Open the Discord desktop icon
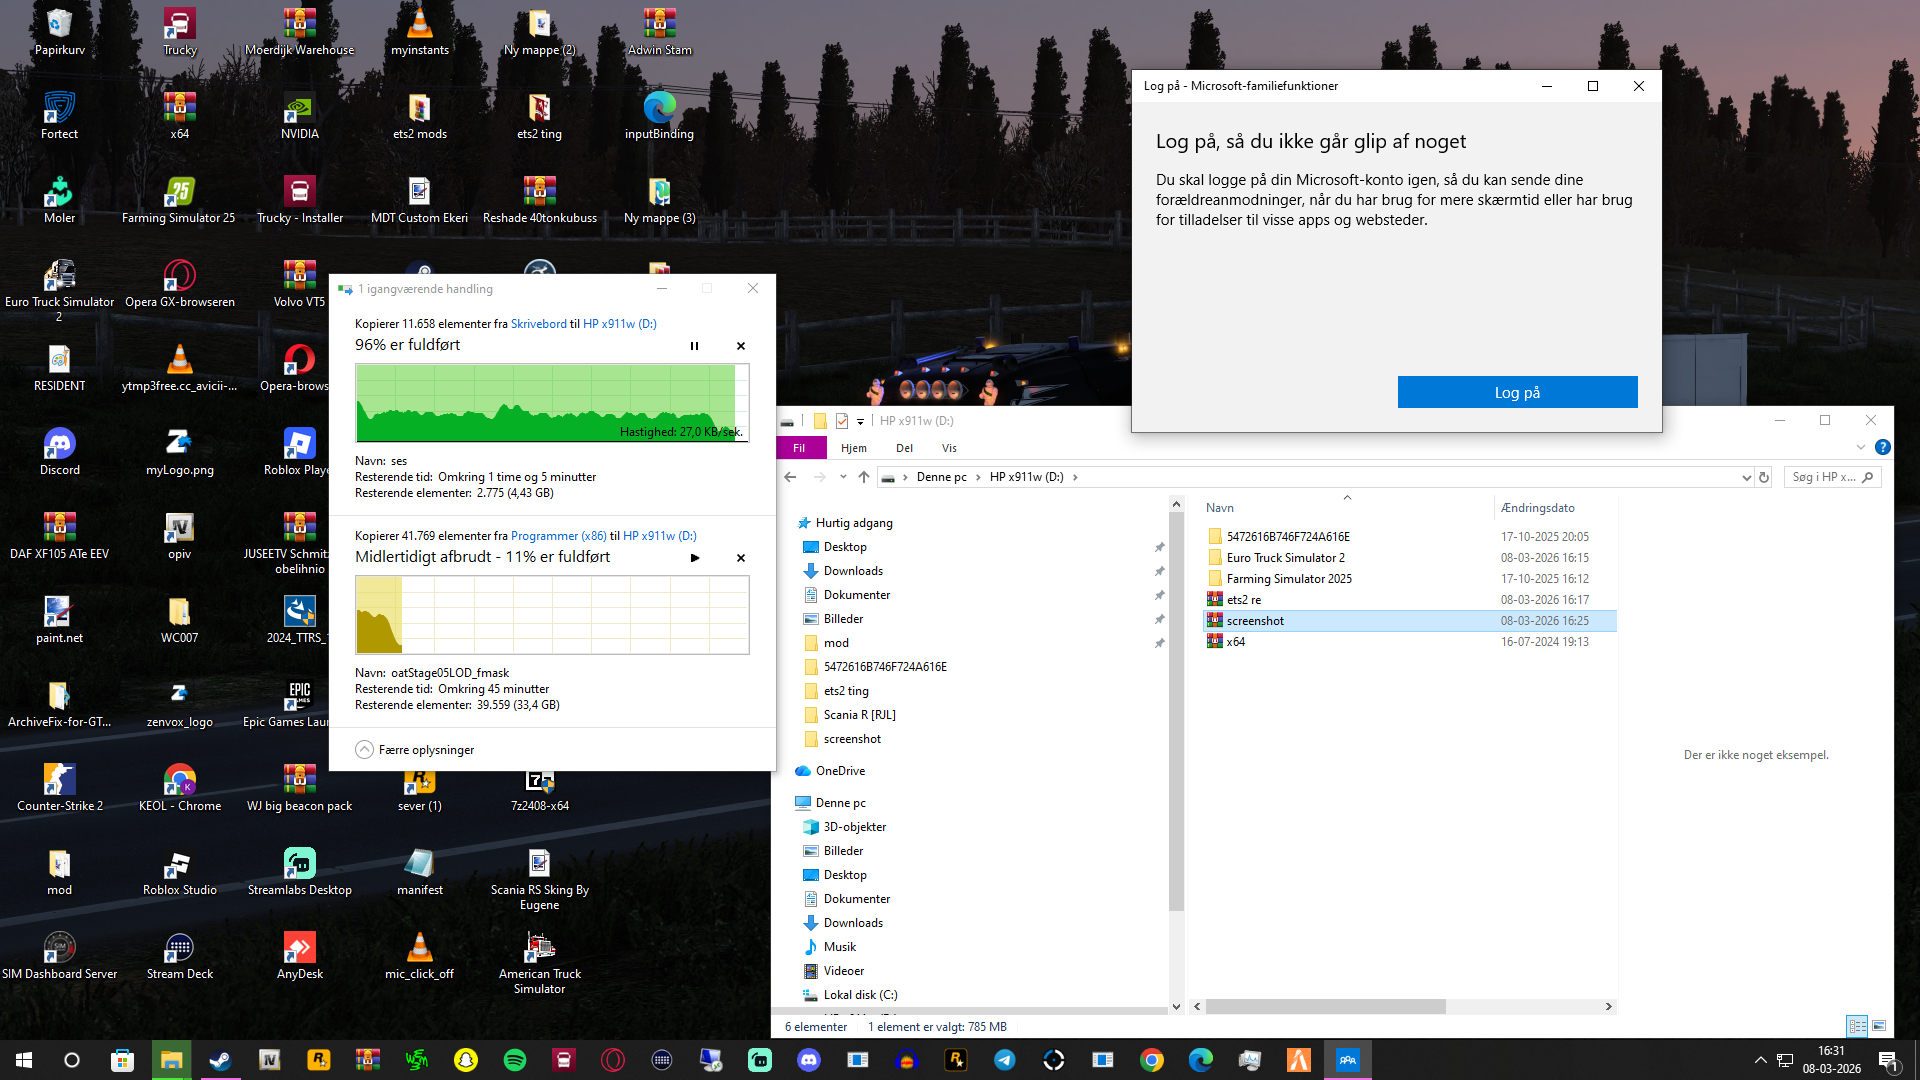Image resolution: width=1920 pixels, height=1080 pixels. tap(59, 445)
